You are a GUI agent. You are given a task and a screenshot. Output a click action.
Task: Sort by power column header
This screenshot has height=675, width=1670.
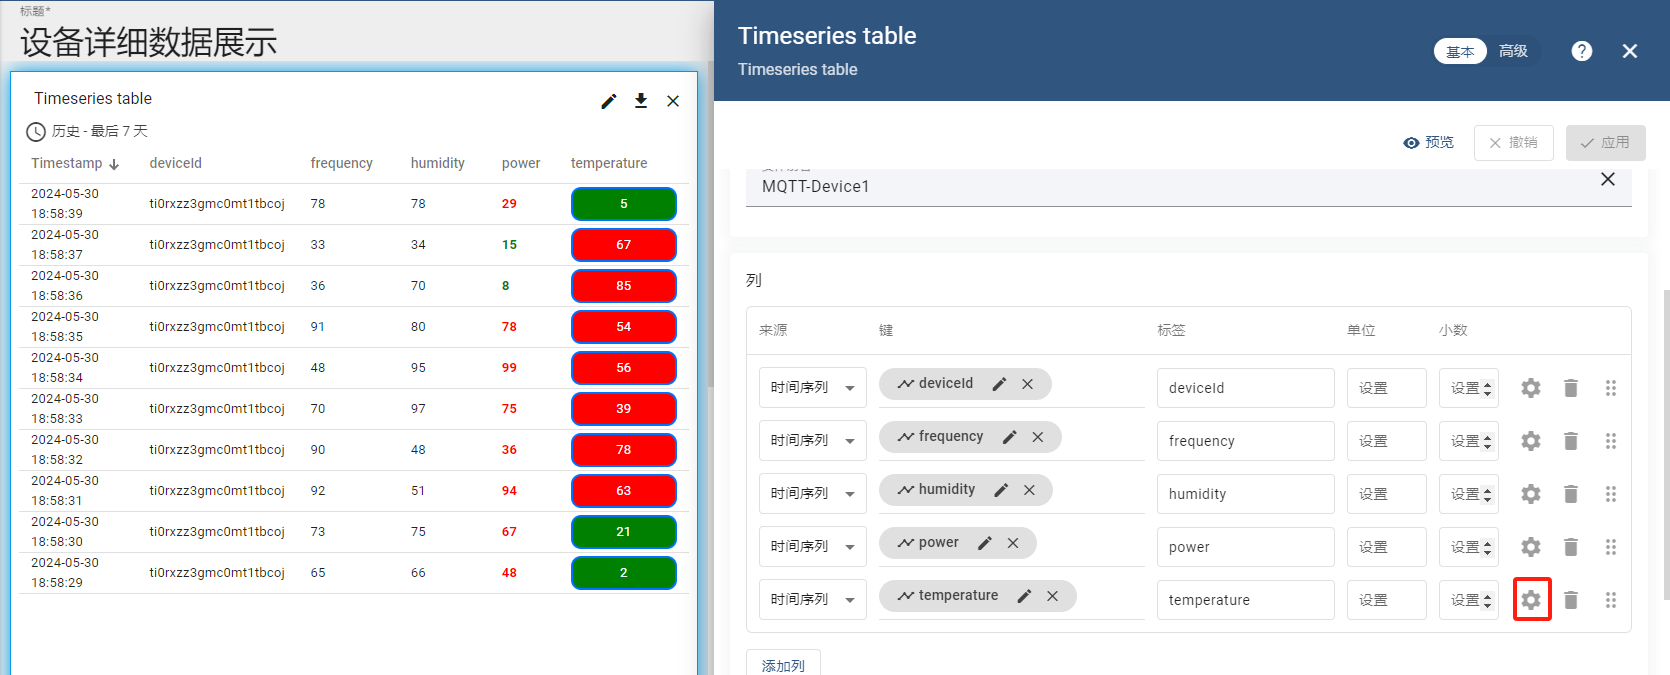point(520,163)
